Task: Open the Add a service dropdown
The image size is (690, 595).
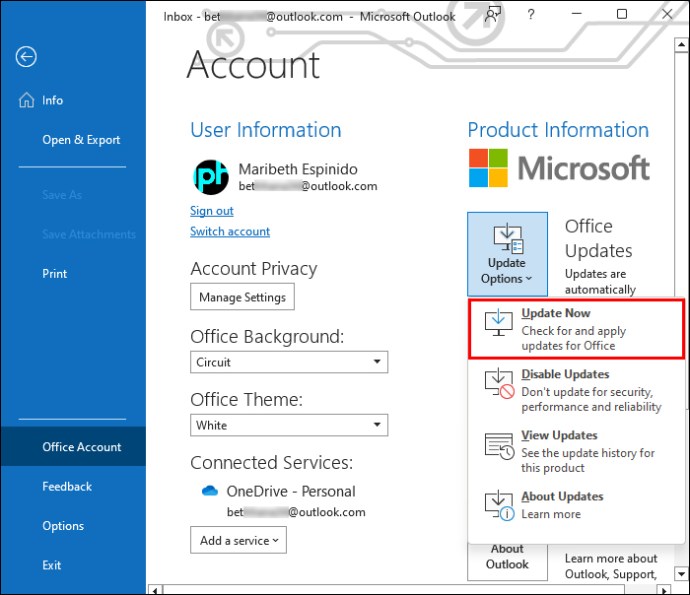Action: (x=240, y=541)
